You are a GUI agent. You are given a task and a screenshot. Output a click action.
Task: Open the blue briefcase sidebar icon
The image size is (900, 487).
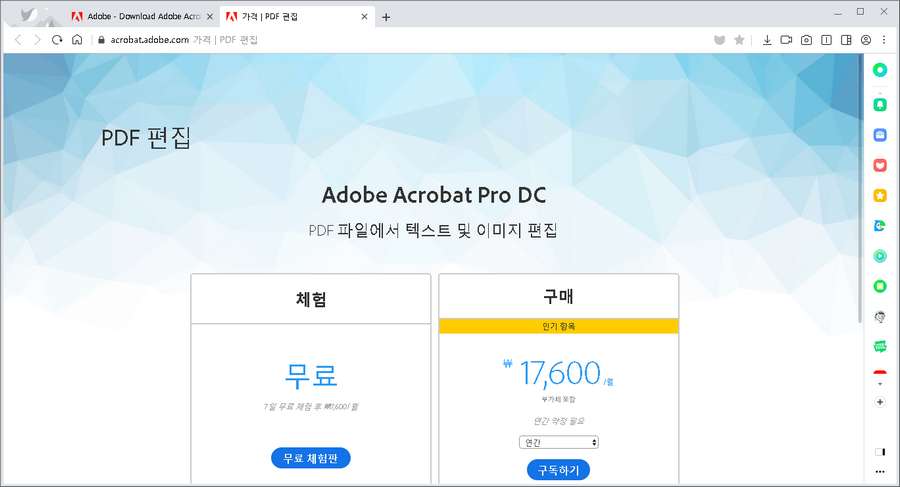tap(880, 135)
